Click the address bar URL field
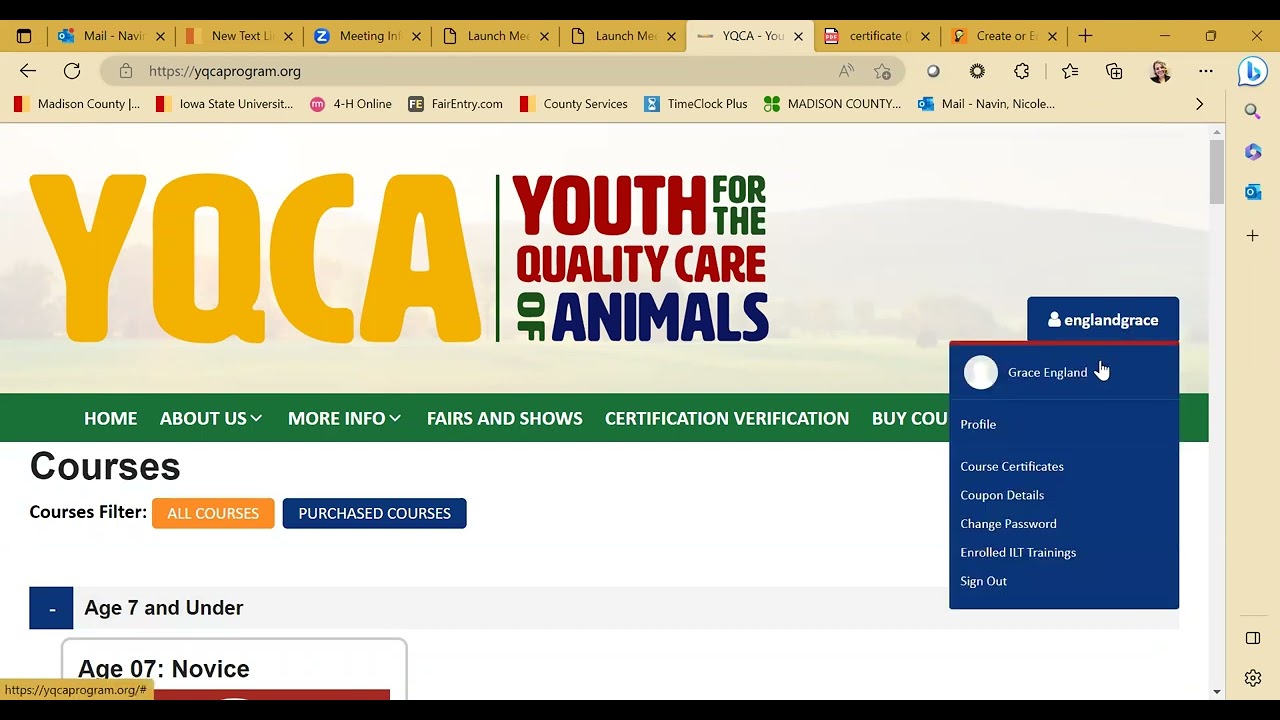 click(480, 71)
